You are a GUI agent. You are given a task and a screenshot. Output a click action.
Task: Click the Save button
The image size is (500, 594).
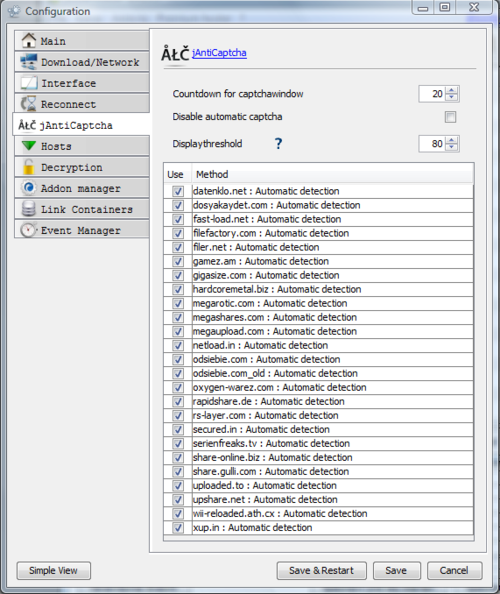point(397,571)
